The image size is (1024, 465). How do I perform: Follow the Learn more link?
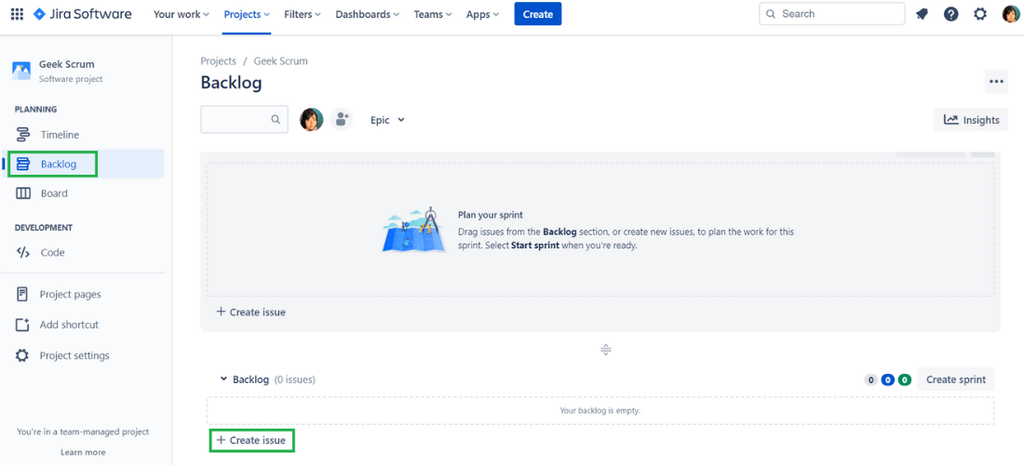(83, 452)
